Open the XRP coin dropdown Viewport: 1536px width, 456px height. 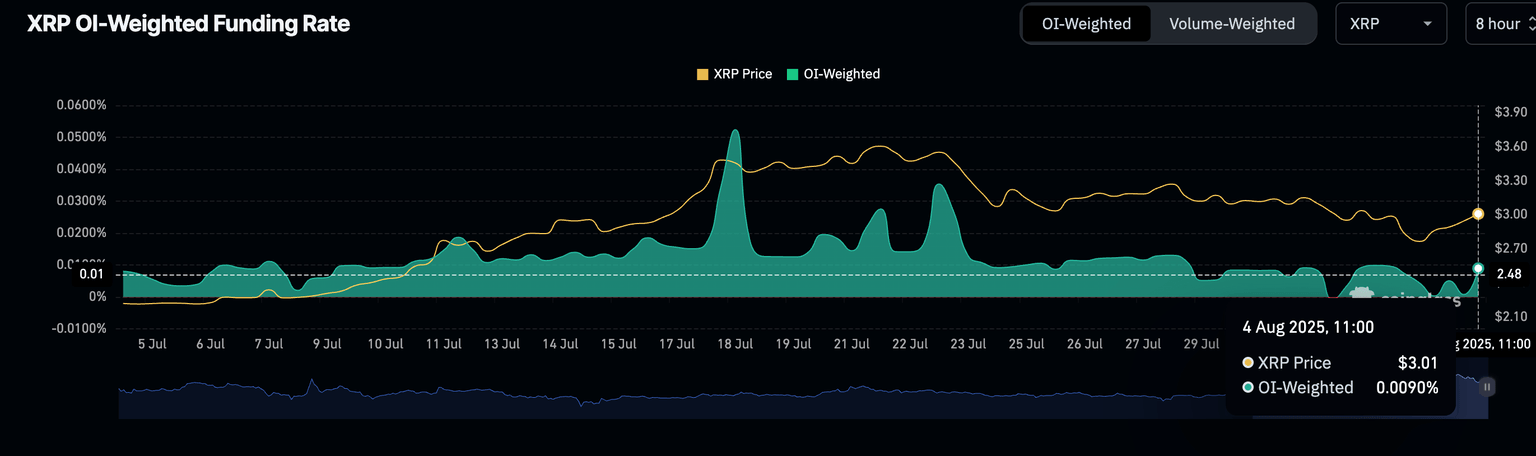1390,24
